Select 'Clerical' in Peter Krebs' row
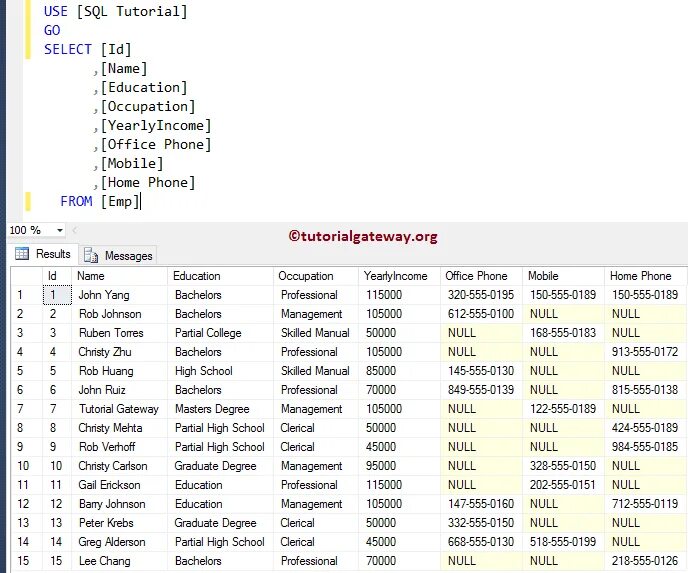688x573 pixels. [x=316, y=523]
